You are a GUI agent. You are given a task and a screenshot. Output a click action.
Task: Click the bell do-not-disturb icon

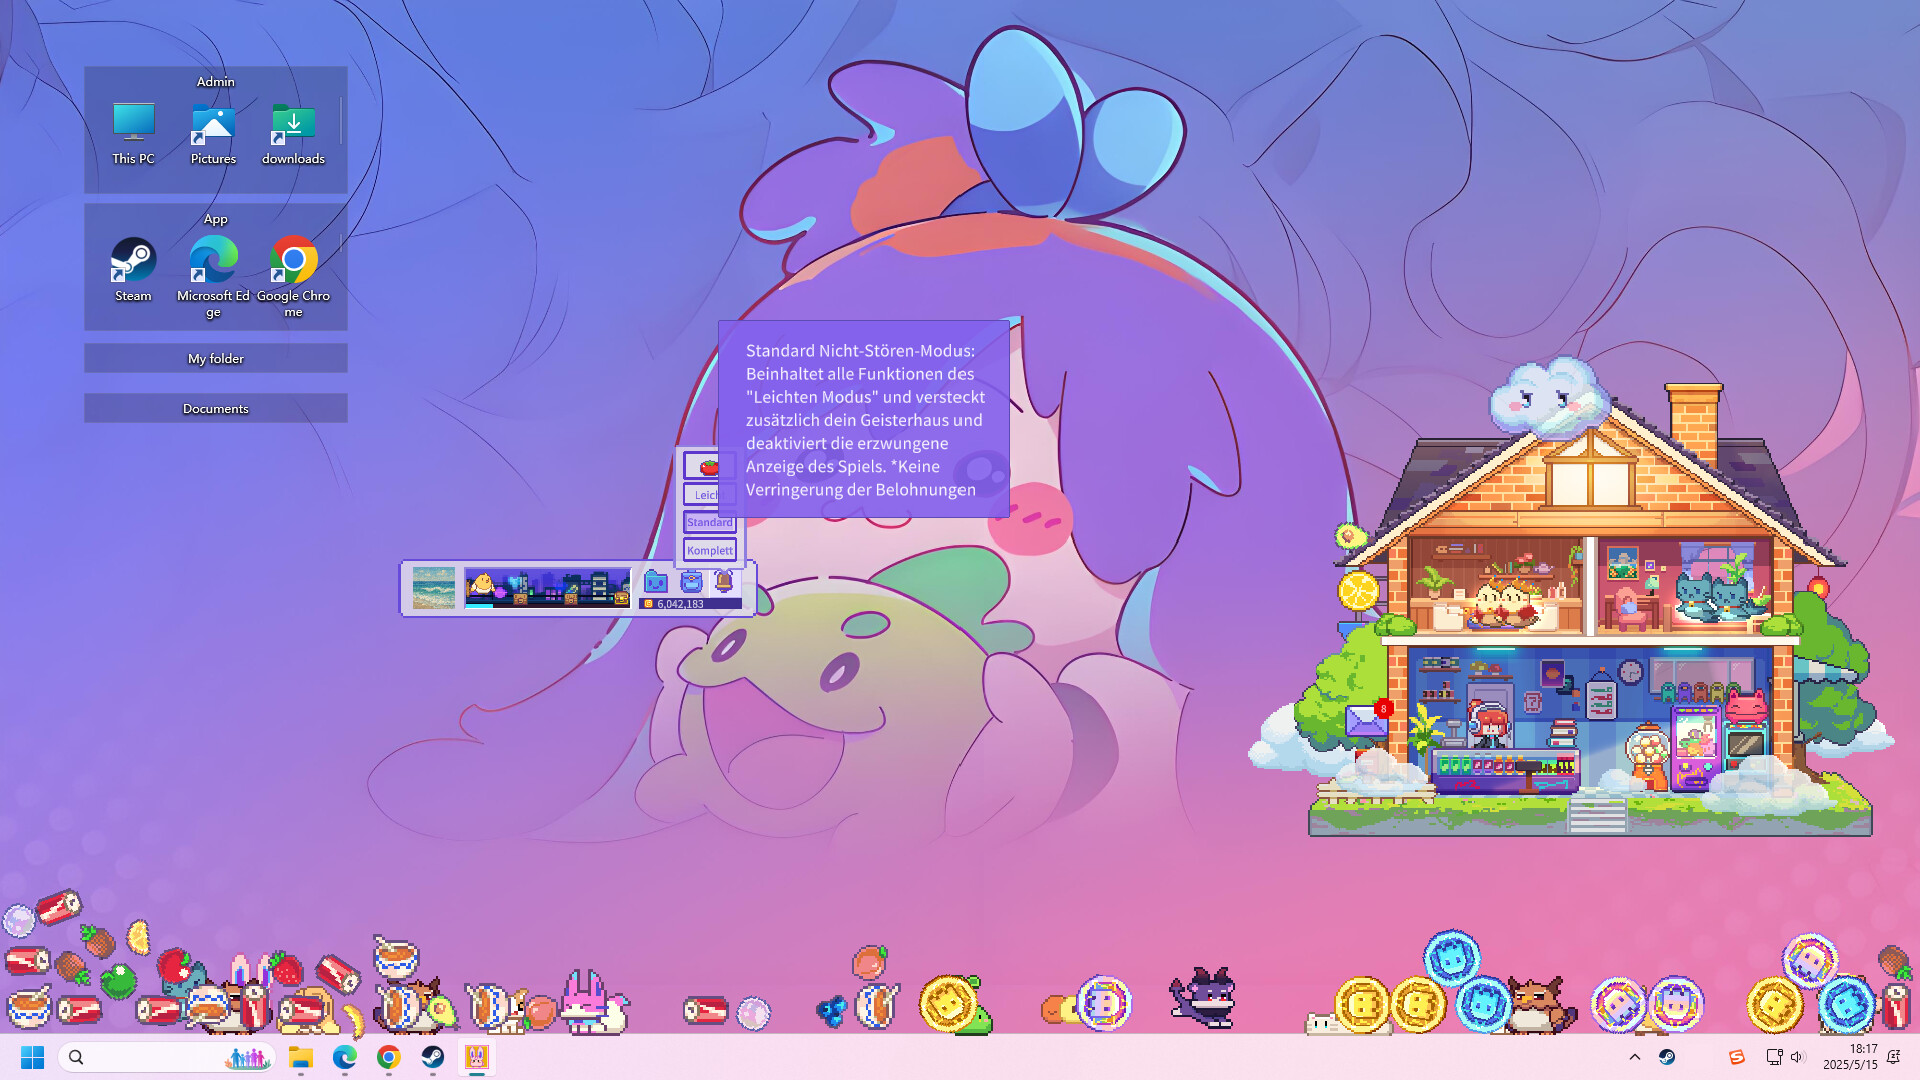pyautogui.click(x=723, y=582)
